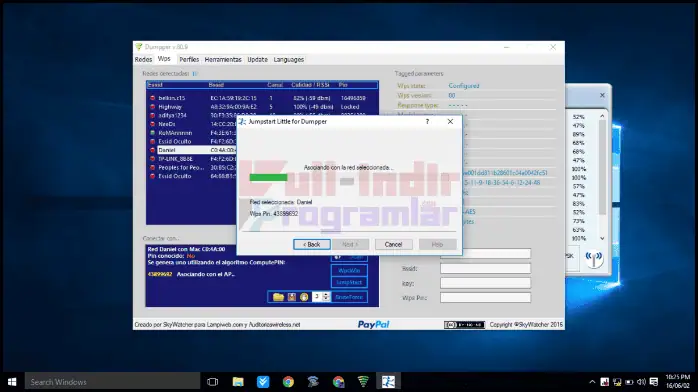Click the Windows Start button
The width and height of the screenshot is (698, 392).
tap(12, 382)
